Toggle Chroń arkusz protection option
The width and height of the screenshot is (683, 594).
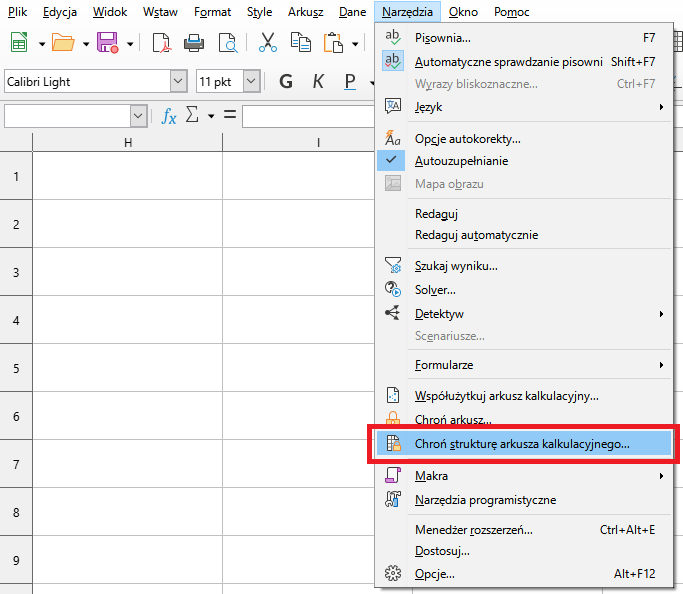[x=452, y=421]
